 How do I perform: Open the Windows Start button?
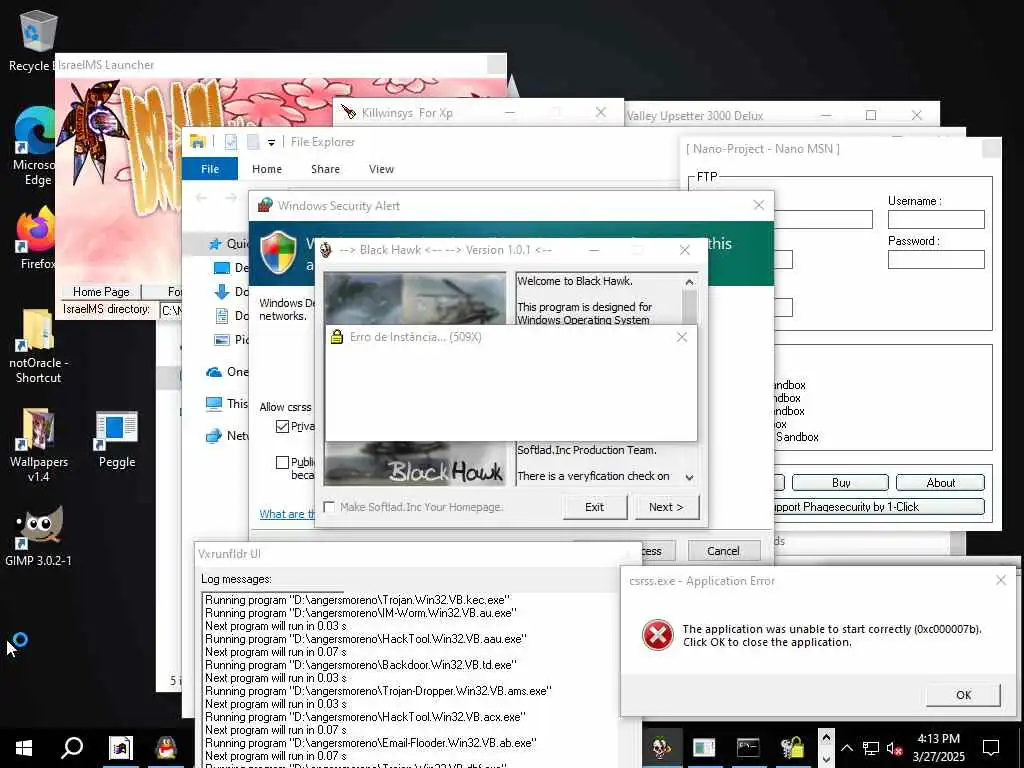coord(24,748)
